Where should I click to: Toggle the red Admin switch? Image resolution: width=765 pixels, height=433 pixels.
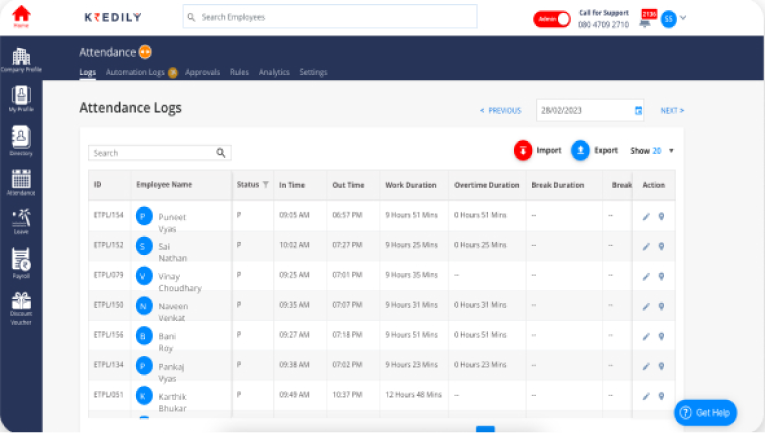pyautogui.click(x=551, y=18)
